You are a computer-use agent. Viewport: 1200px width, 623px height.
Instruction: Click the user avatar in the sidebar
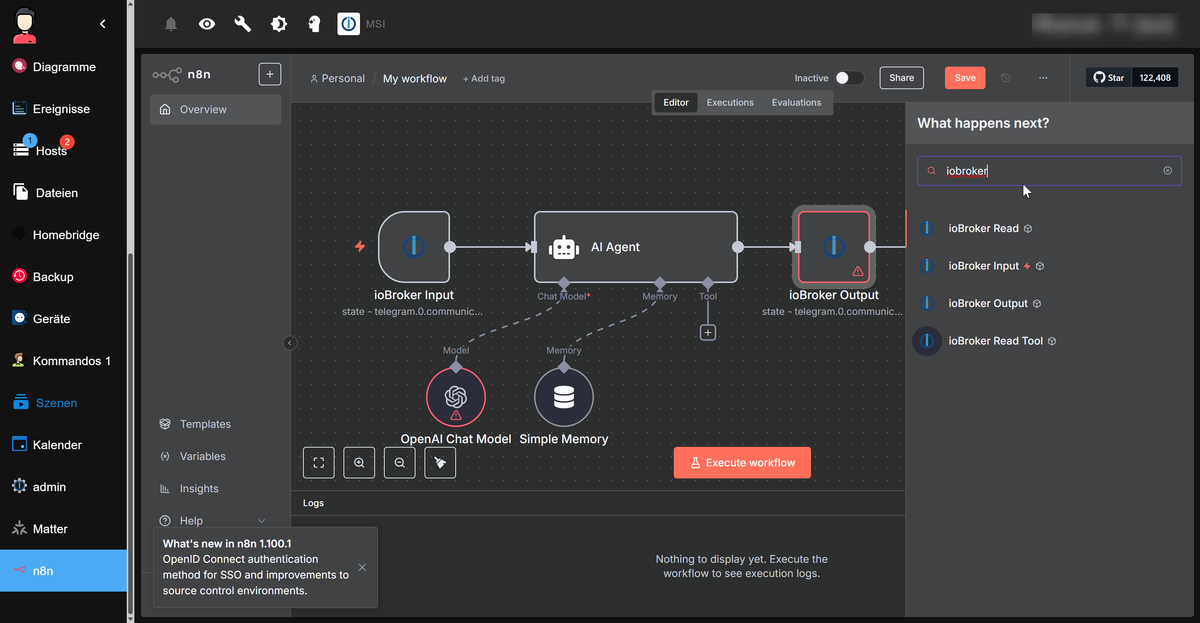point(25,24)
